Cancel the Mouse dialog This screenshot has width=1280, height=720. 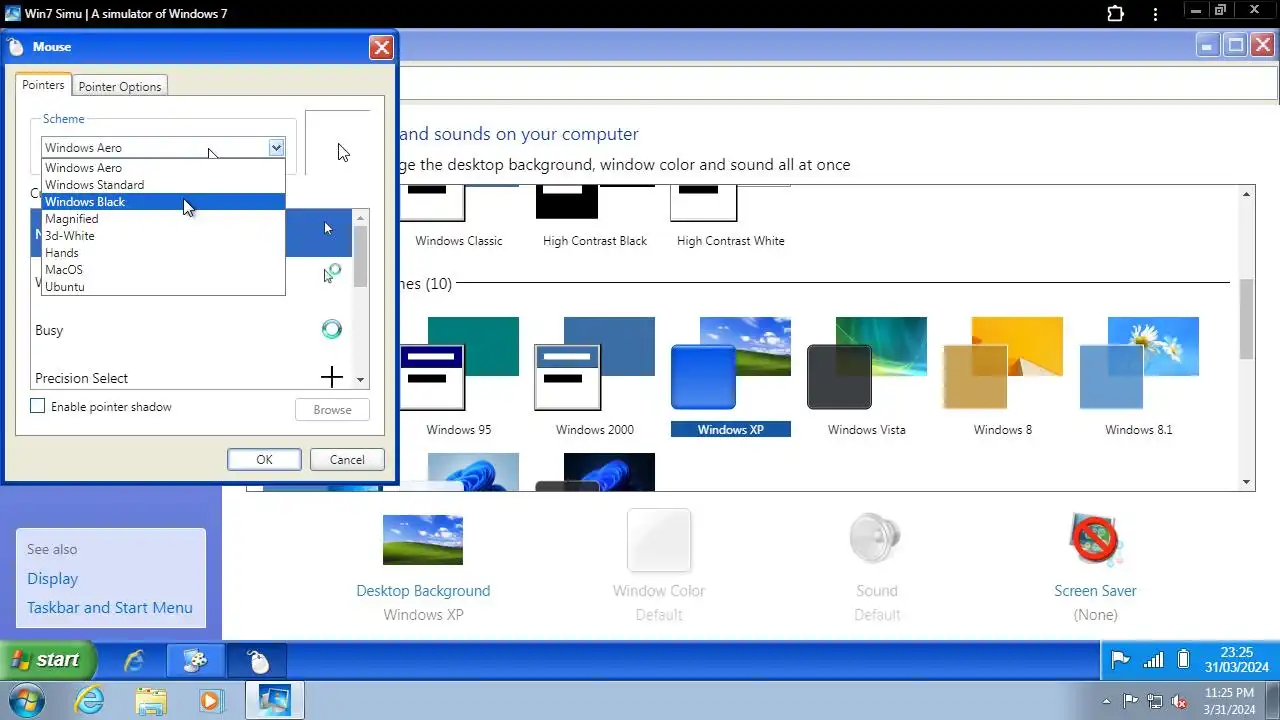tap(347, 460)
